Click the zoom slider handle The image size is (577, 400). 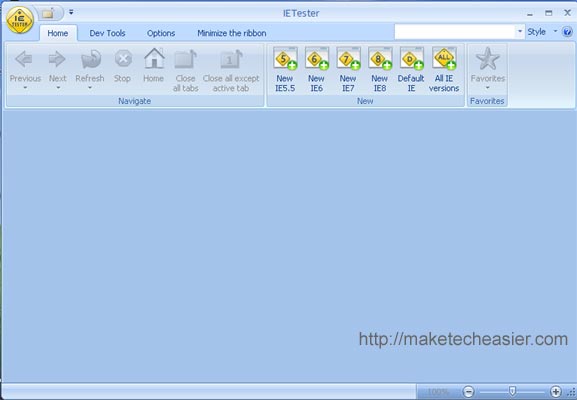[x=512, y=392]
